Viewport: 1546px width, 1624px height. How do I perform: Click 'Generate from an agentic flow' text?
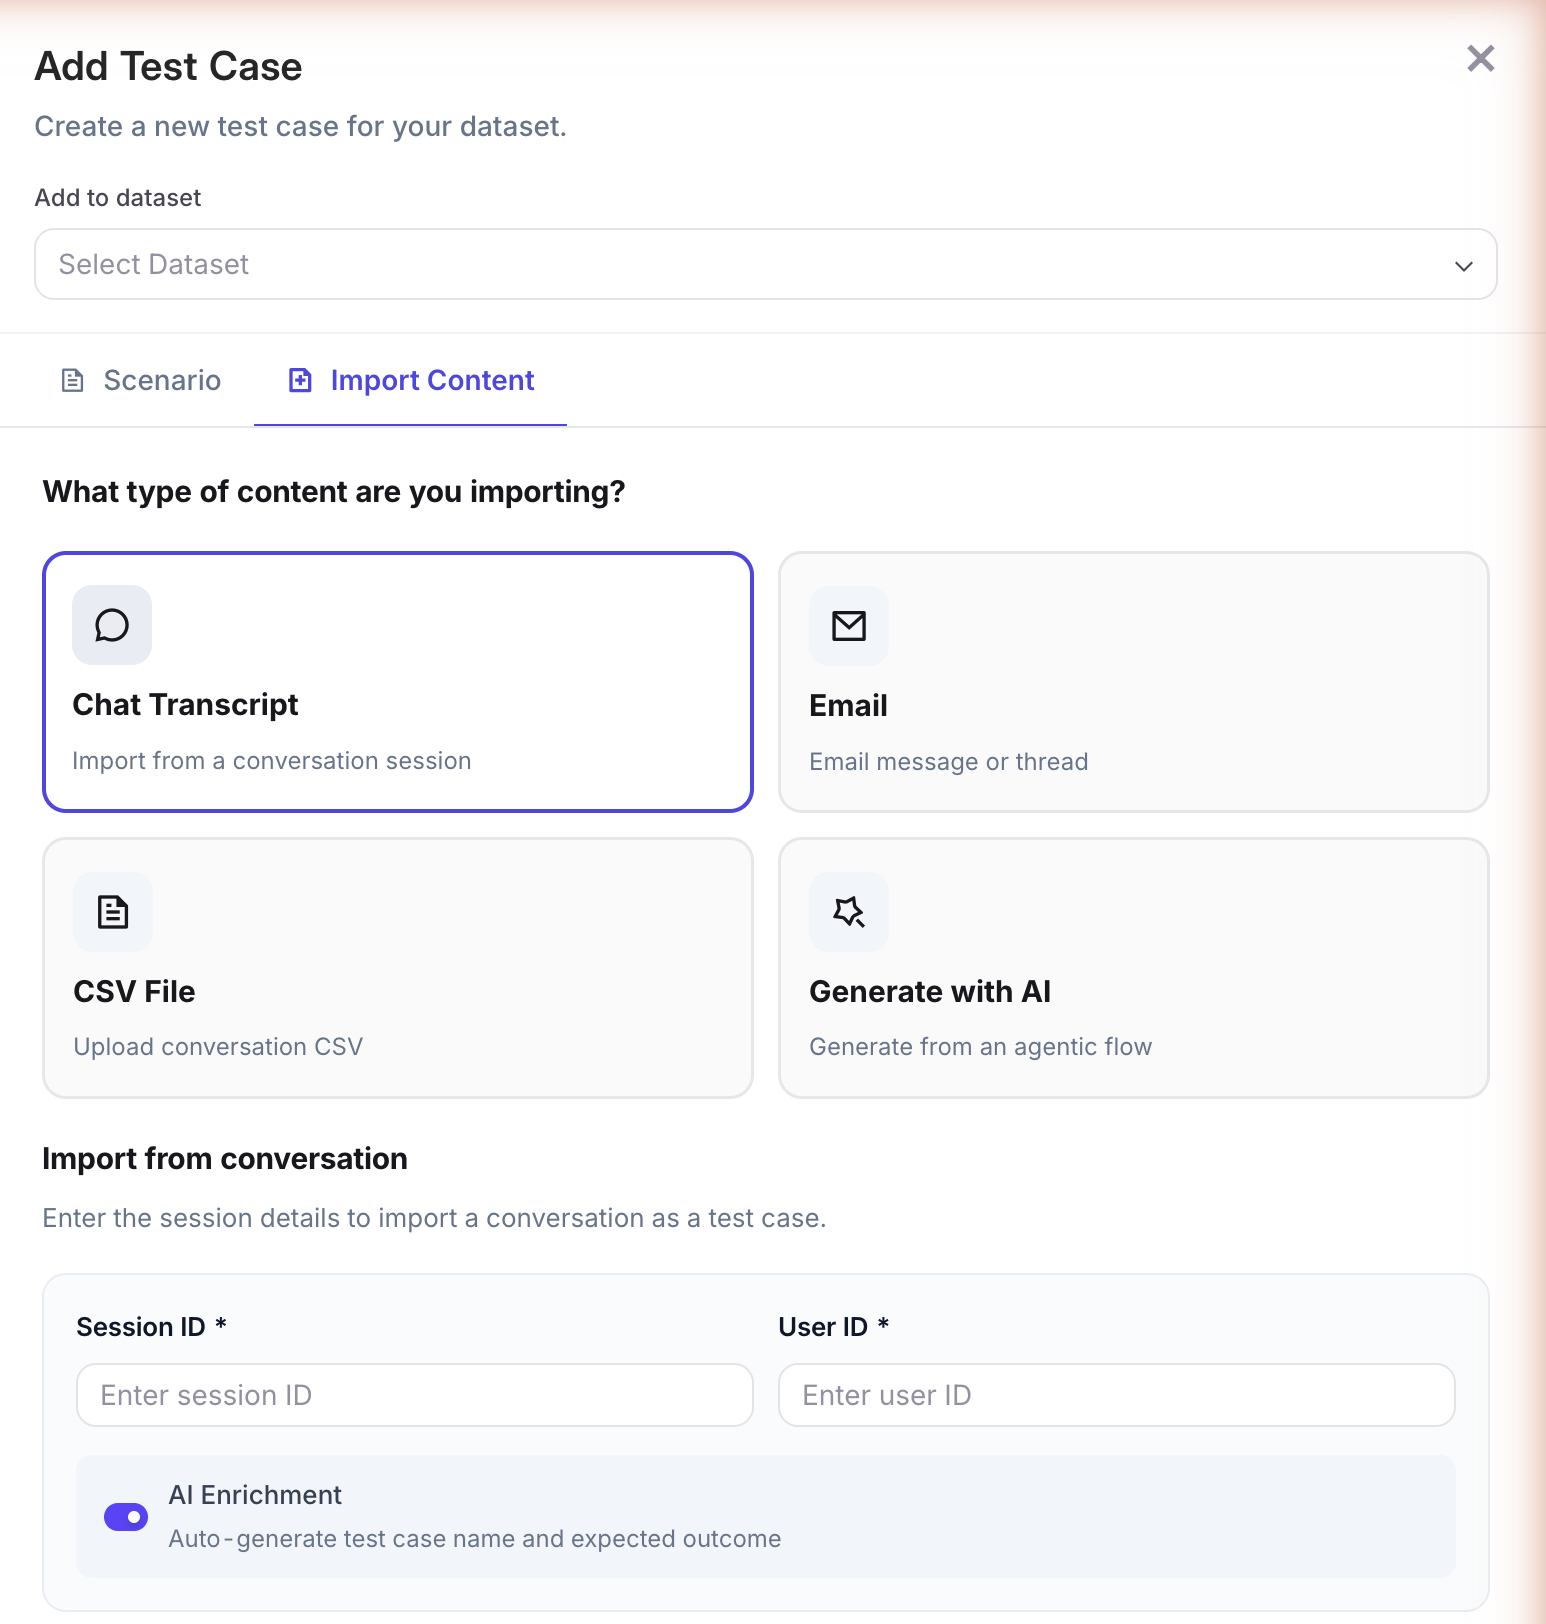(981, 1047)
